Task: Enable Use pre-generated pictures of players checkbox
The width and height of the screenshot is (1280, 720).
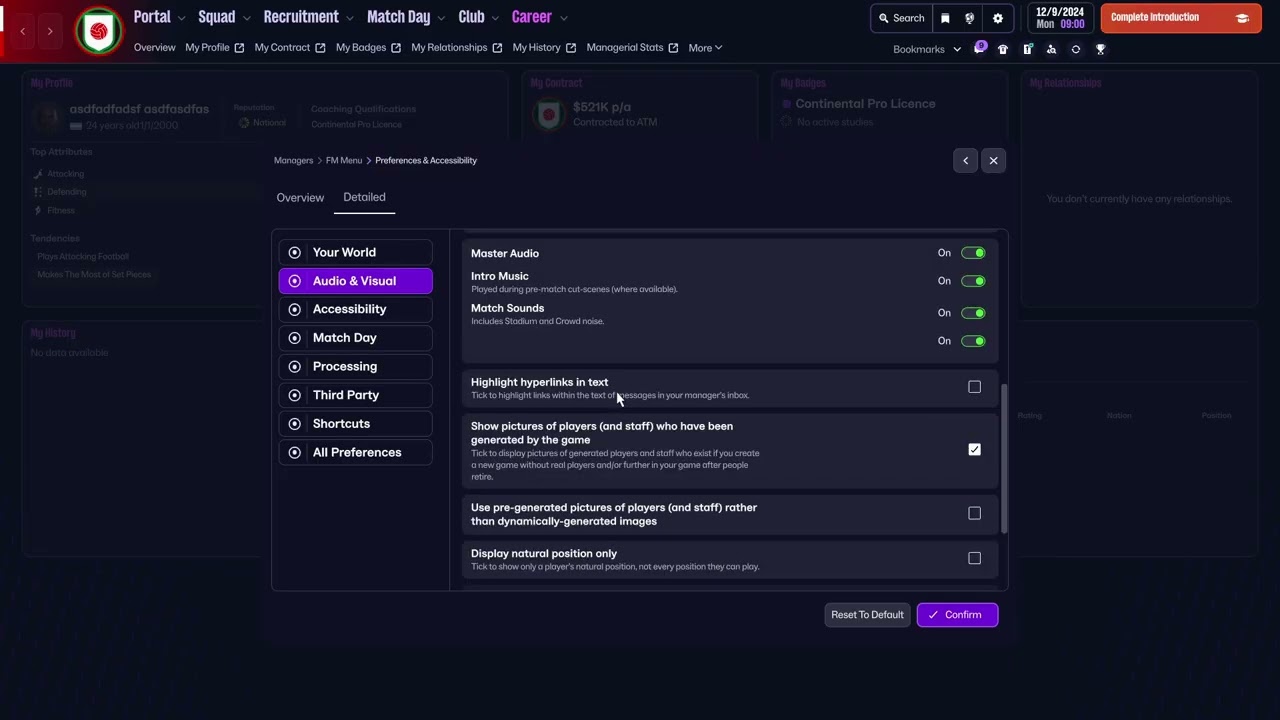Action: click(x=974, y=513)
